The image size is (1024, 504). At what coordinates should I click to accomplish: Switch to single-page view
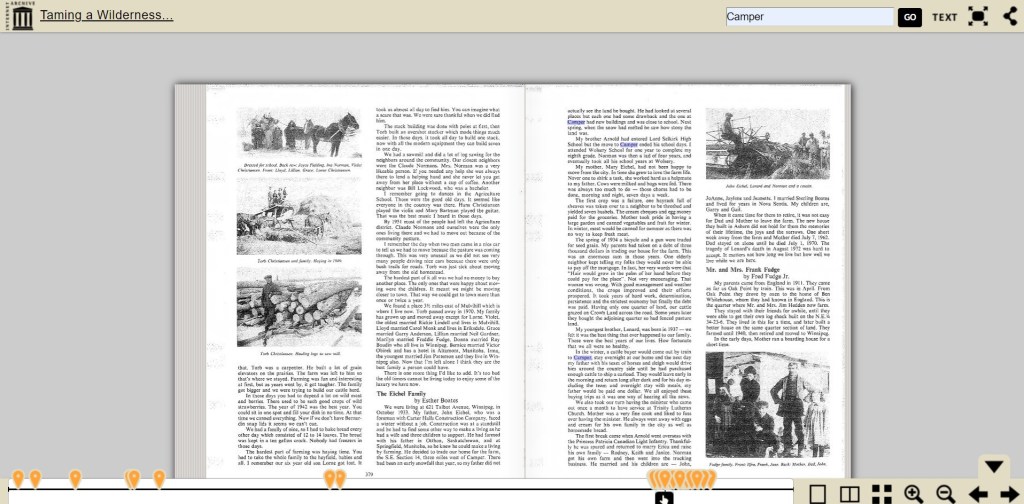coord(817,494)
